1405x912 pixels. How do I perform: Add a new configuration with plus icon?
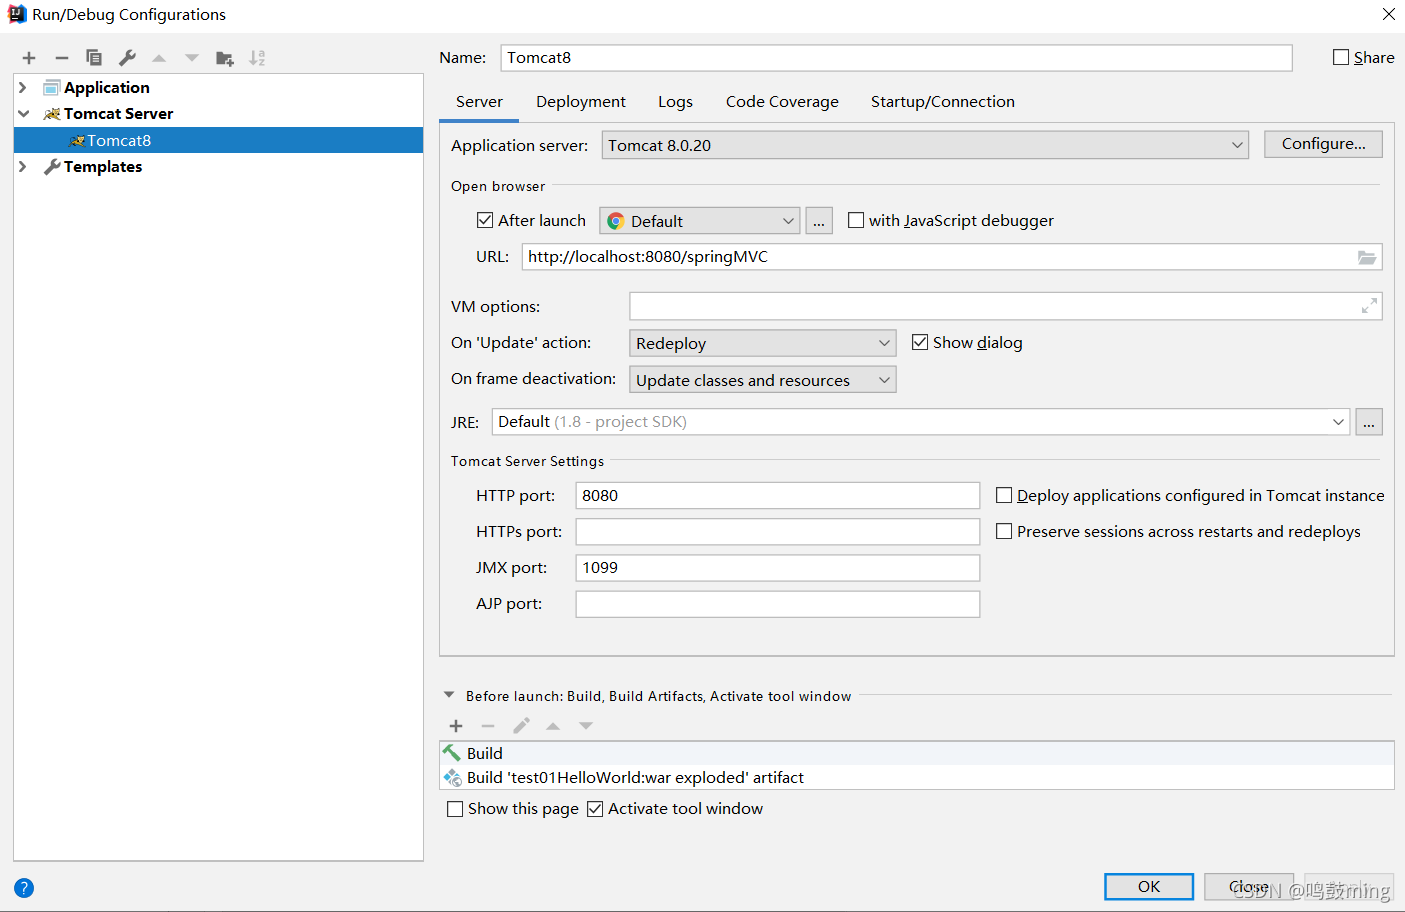[x=29, y=58]
